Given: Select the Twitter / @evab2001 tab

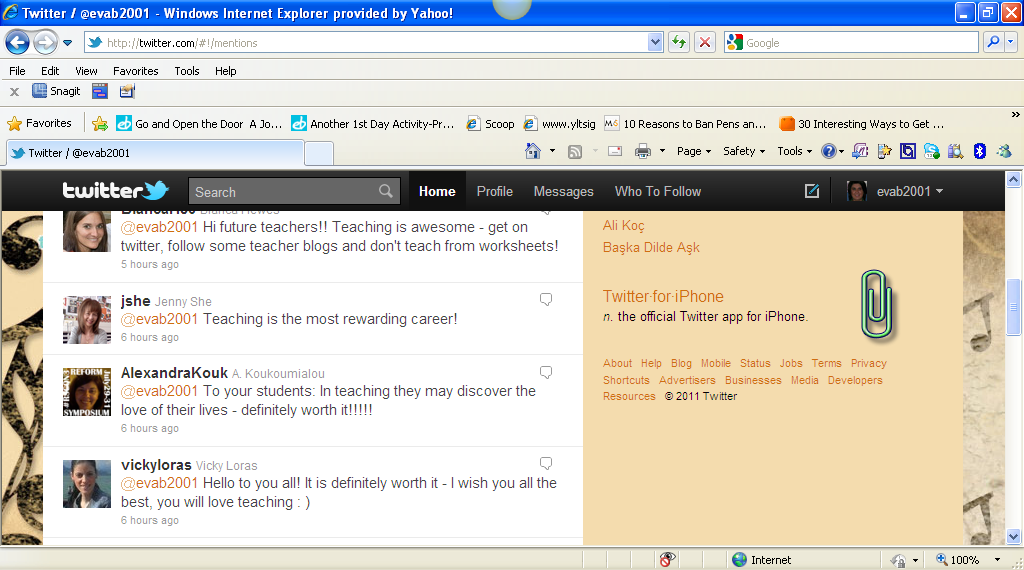Looking at the screenshot, I should (x=155, y=153).
